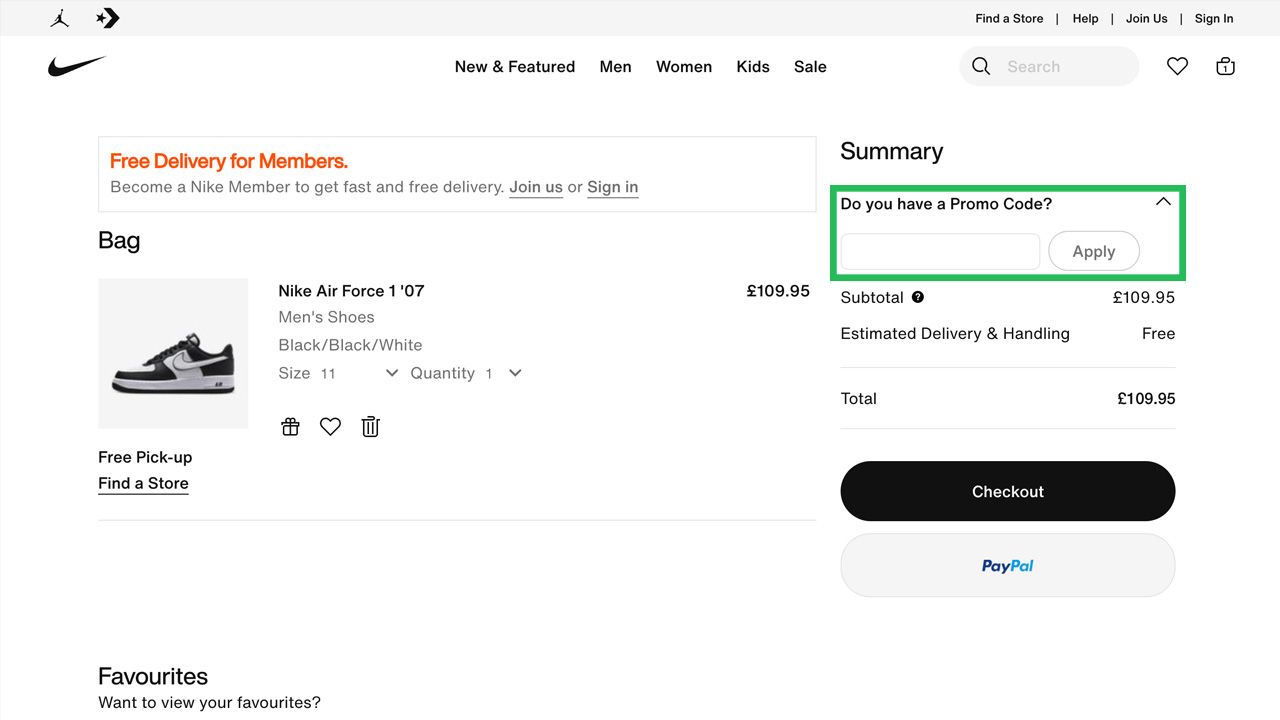Select the Nike swoosh home logo
The height and width of the screenshot is (720, 1280).
pos(77,66)
